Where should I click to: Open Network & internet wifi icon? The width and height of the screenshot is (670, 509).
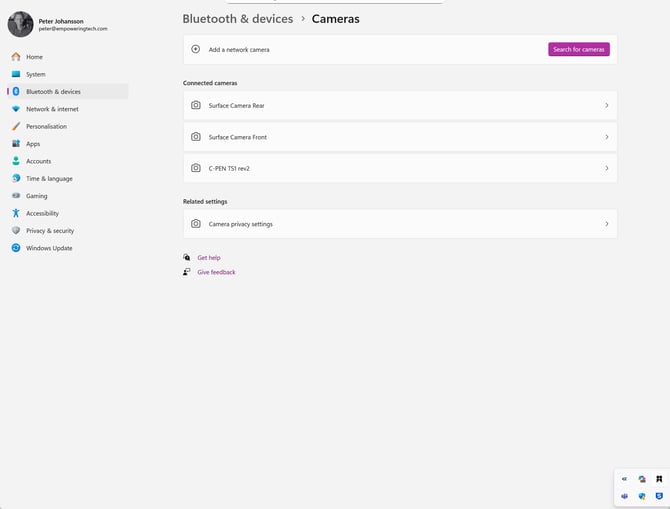coord(16,109)
